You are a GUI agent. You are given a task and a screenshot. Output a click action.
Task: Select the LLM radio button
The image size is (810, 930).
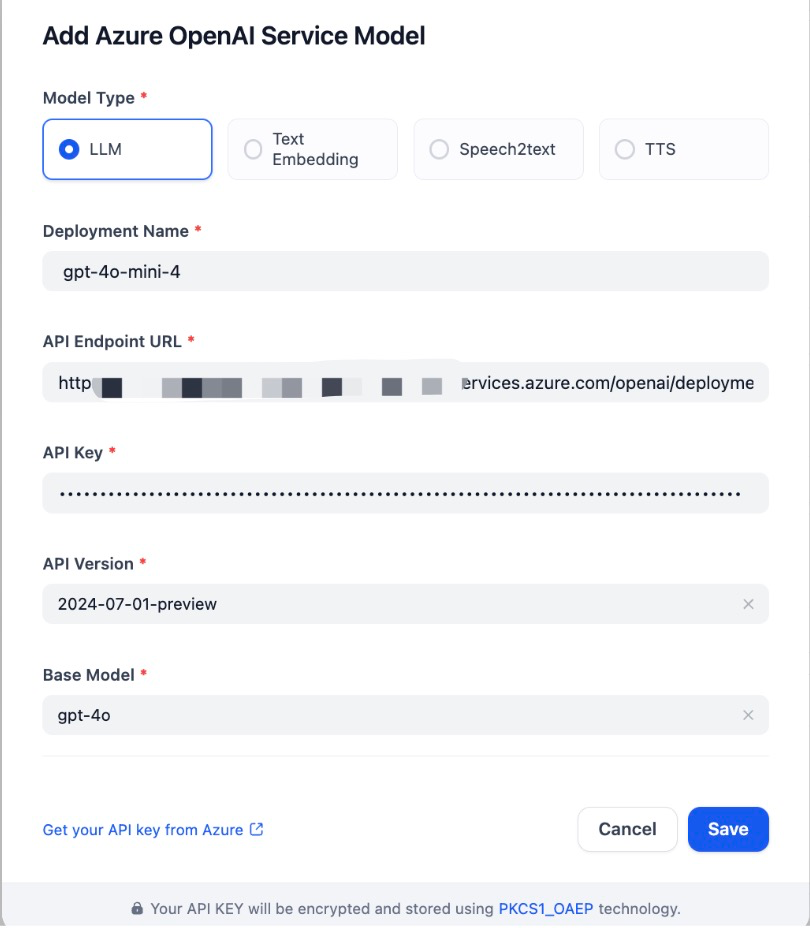[x=69, y=149]
